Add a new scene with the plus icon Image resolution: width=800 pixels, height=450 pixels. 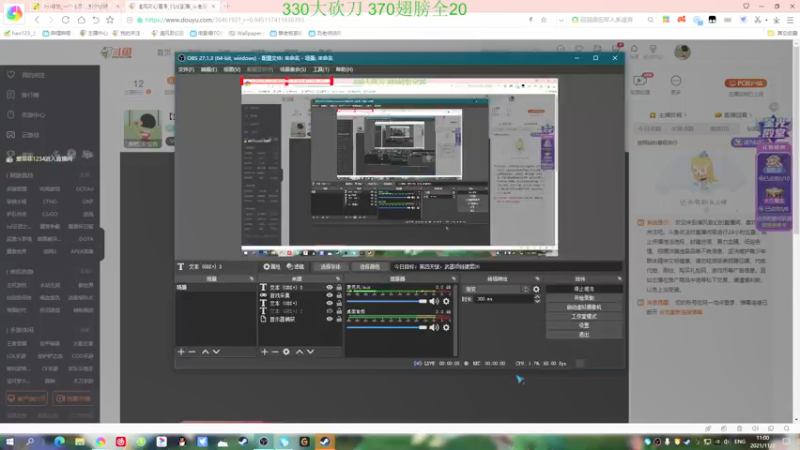click(x=181, y=352)
